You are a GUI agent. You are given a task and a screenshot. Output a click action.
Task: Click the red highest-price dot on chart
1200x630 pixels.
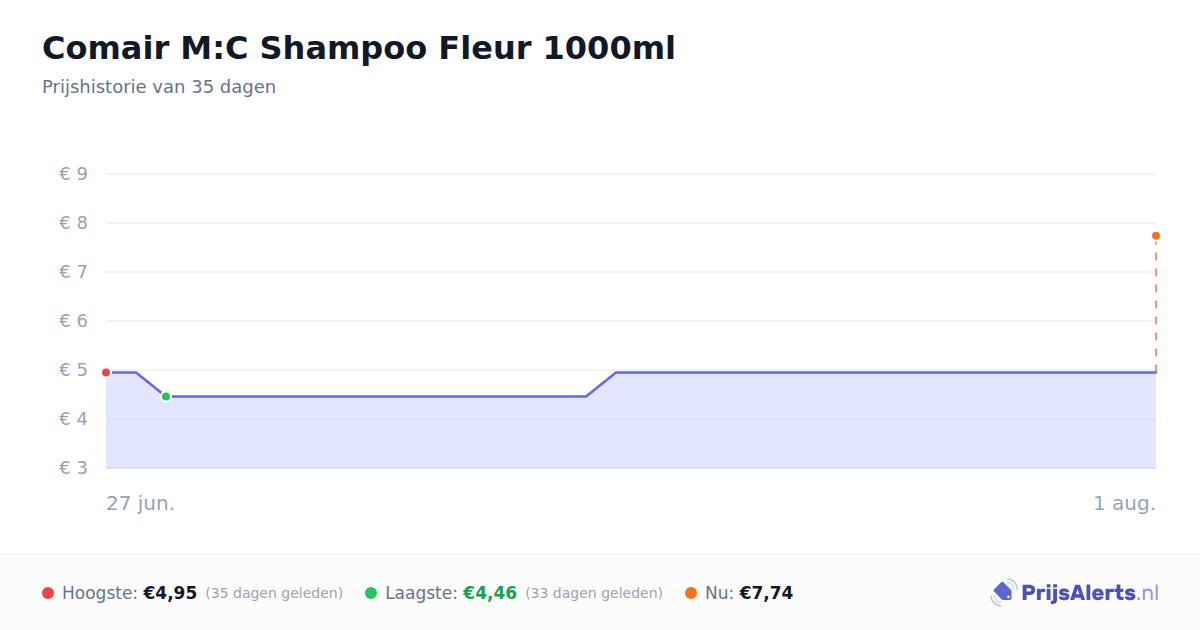[x=106, y=372]
